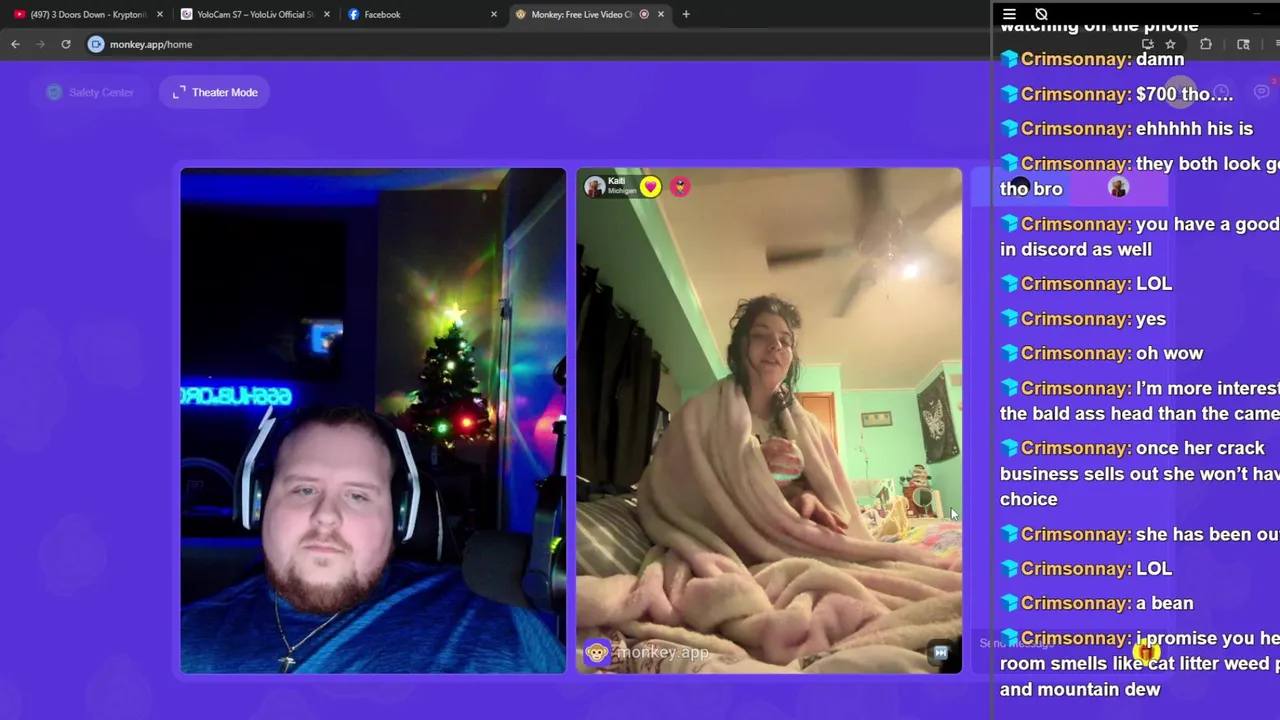Click the Crimsonnay "a bean" chat message

click(1097, 603)
